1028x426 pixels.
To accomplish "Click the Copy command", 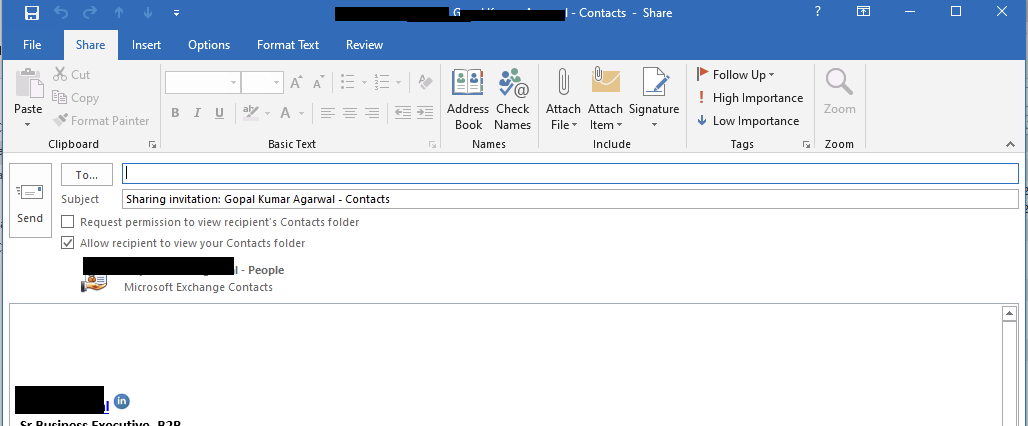I will [x=75, y=98].
